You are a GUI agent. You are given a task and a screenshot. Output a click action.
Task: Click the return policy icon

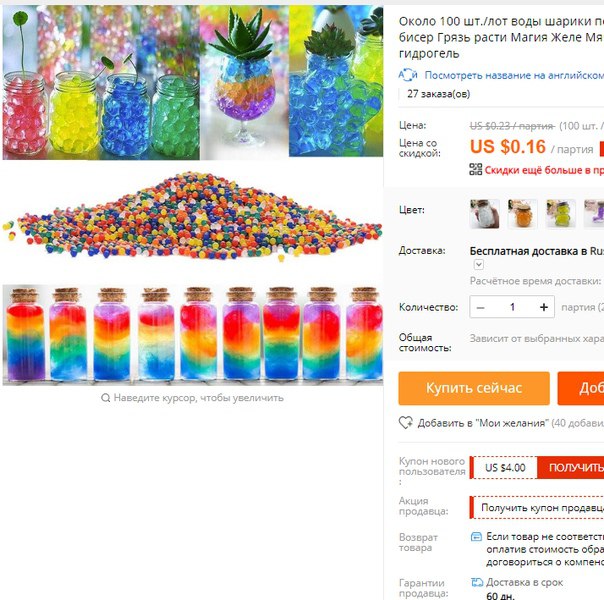(476, 536)
